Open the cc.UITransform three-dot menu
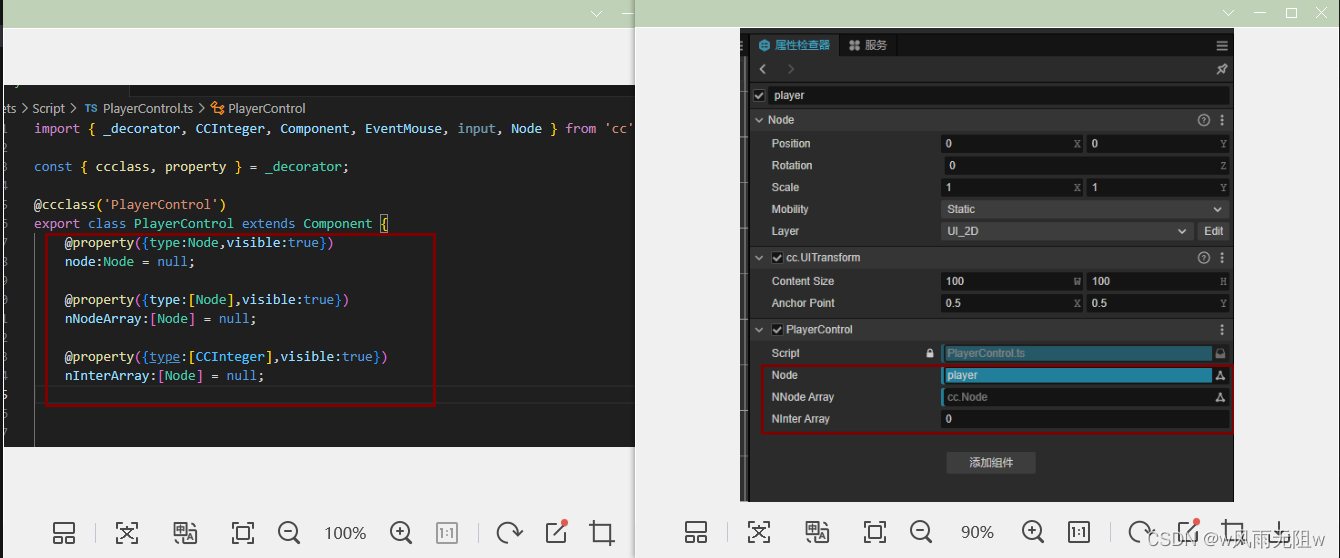1340x558 pixels. click(1222, 258)
